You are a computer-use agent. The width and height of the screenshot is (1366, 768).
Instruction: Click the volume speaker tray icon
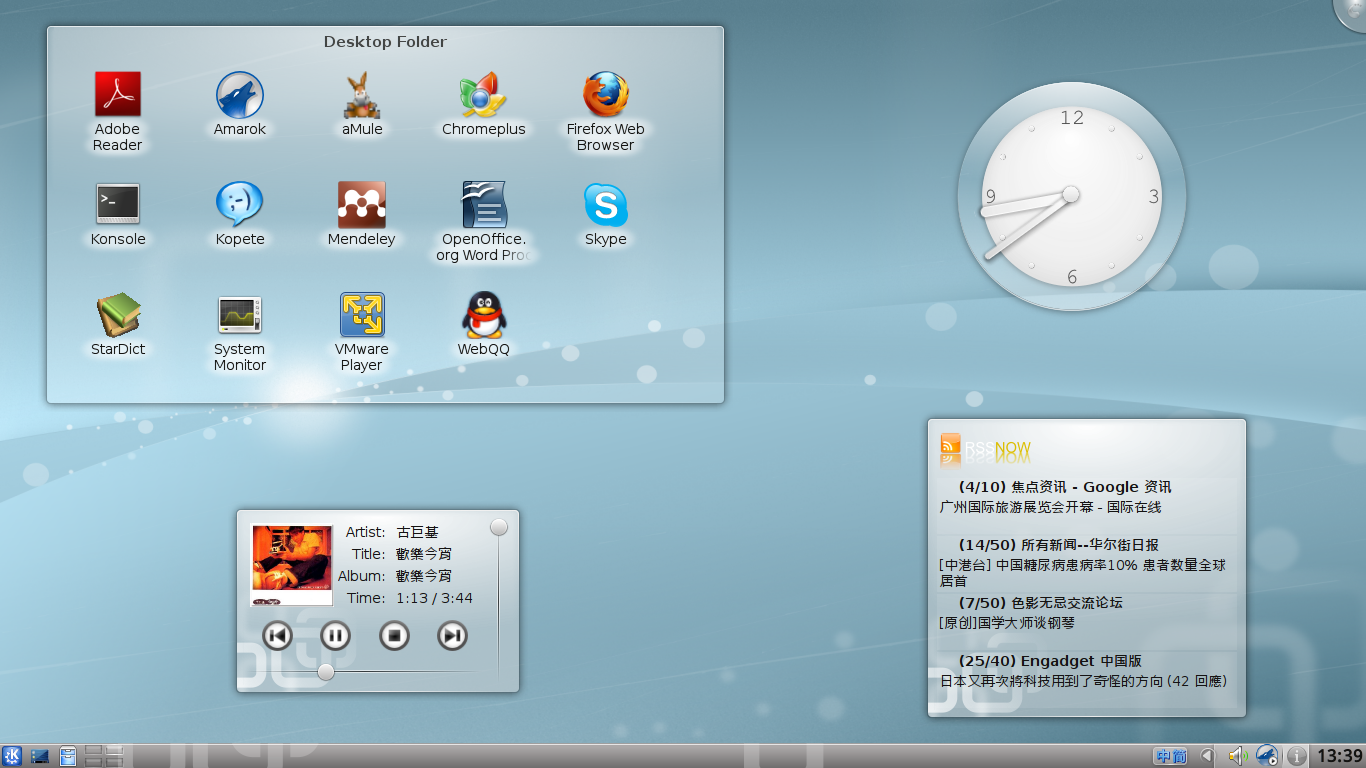[x=1238, y=756]
